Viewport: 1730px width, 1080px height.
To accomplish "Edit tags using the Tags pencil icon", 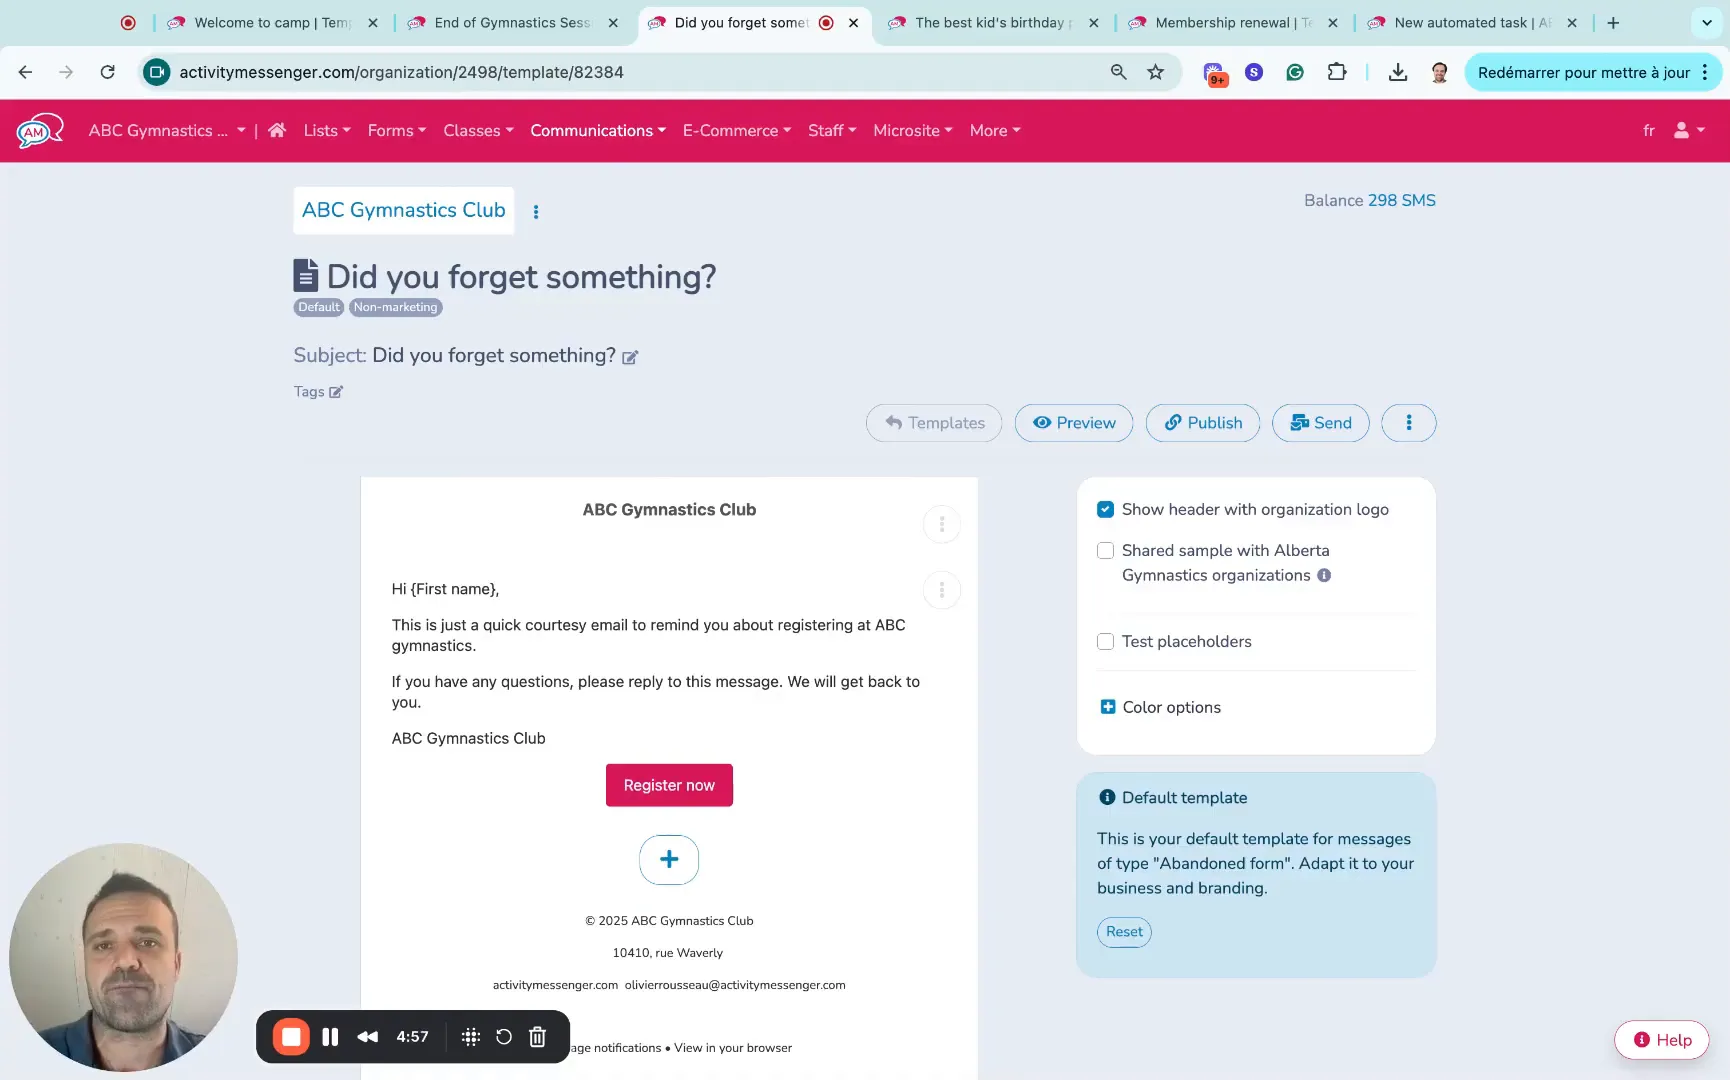I will pyautogui.click(x=336, y=392).
